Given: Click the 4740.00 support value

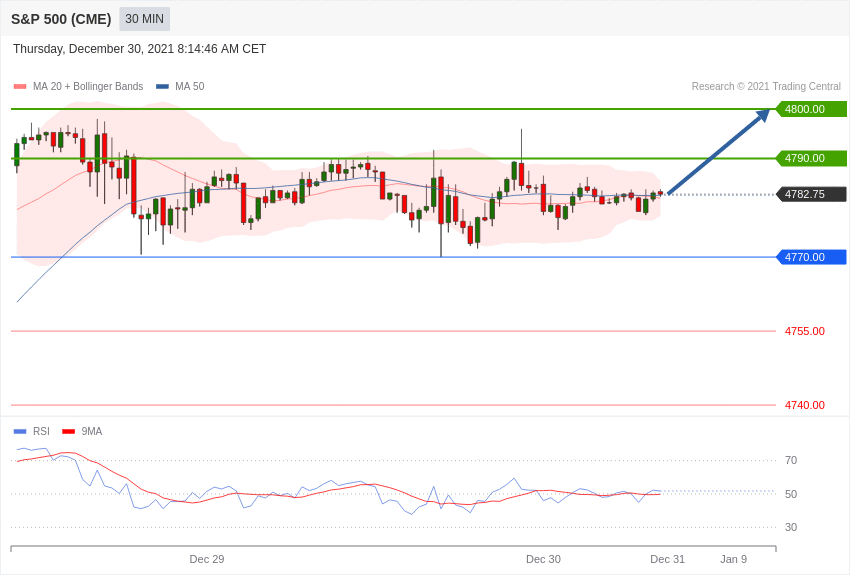Looking at the screenshot, I should click(x=804, y=405).
